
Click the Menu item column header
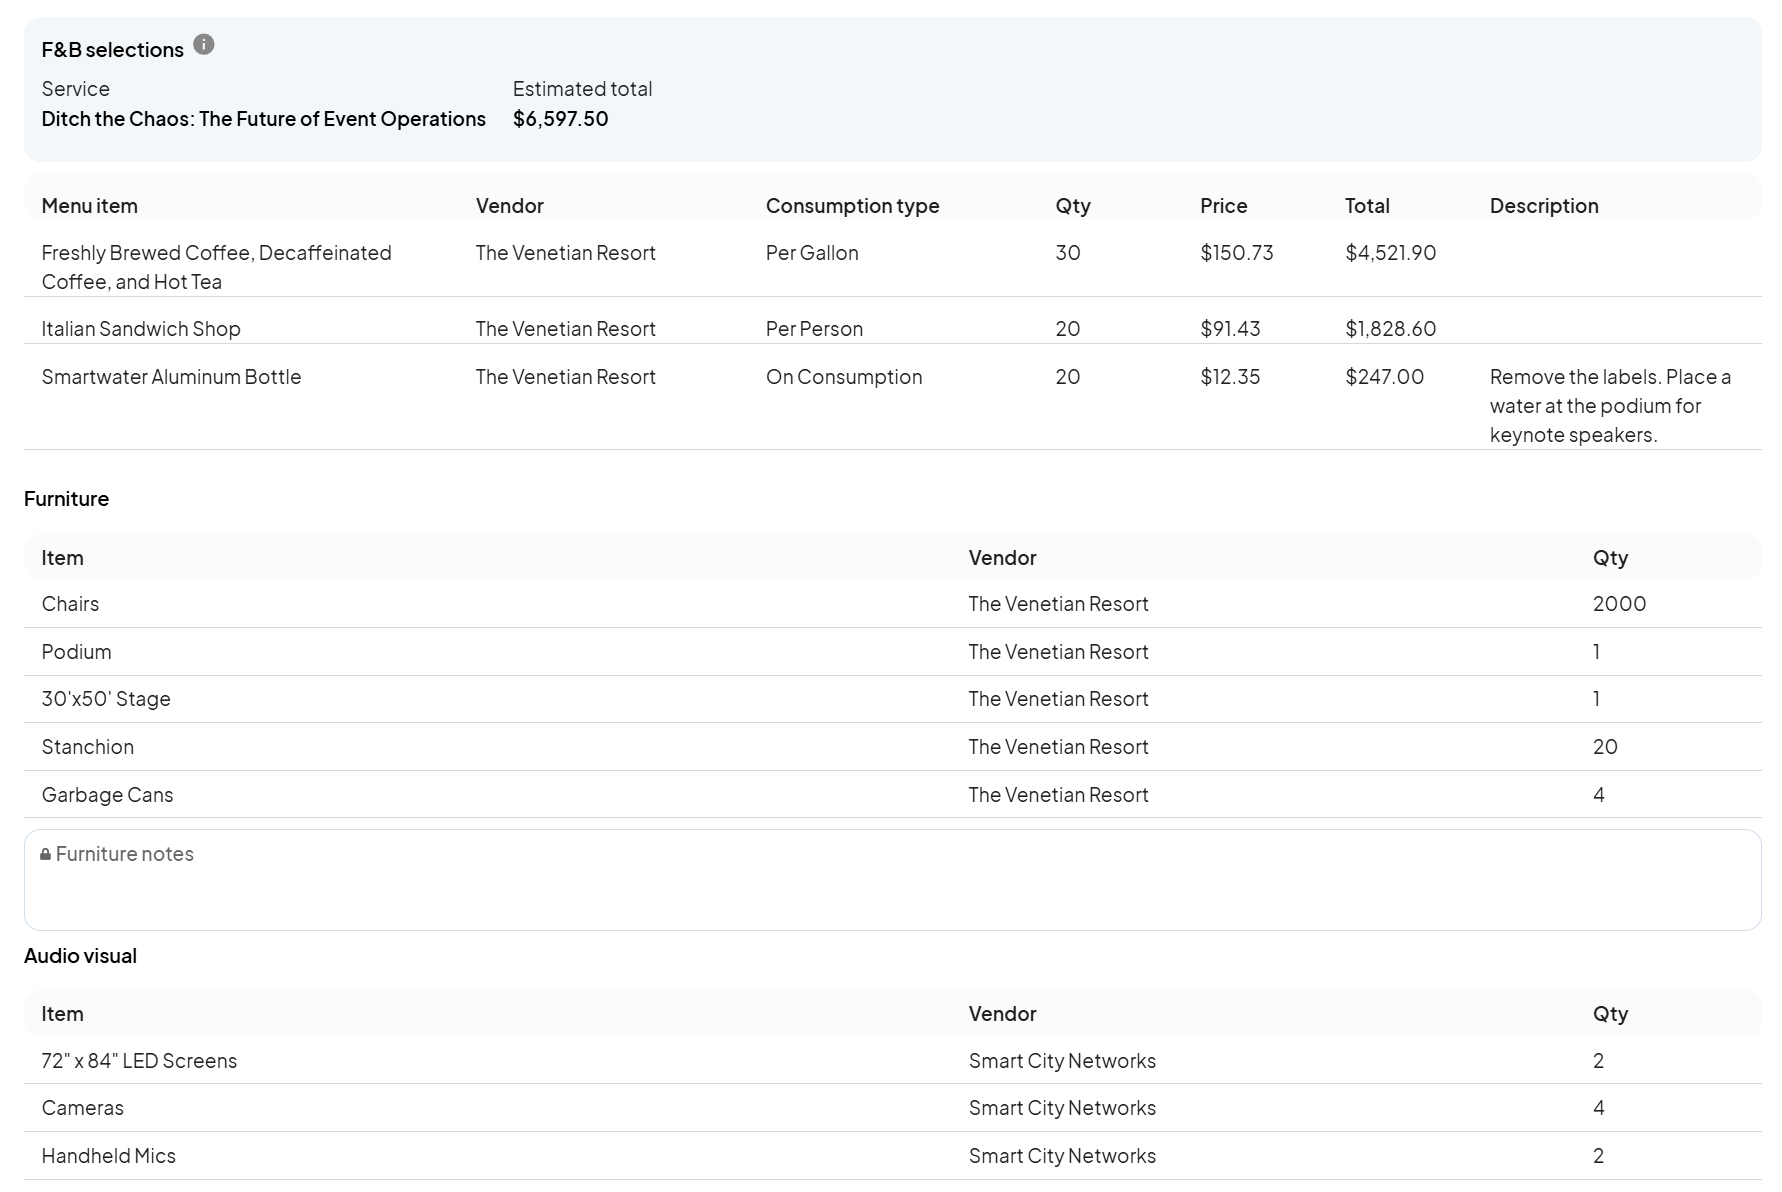point(89,206)
